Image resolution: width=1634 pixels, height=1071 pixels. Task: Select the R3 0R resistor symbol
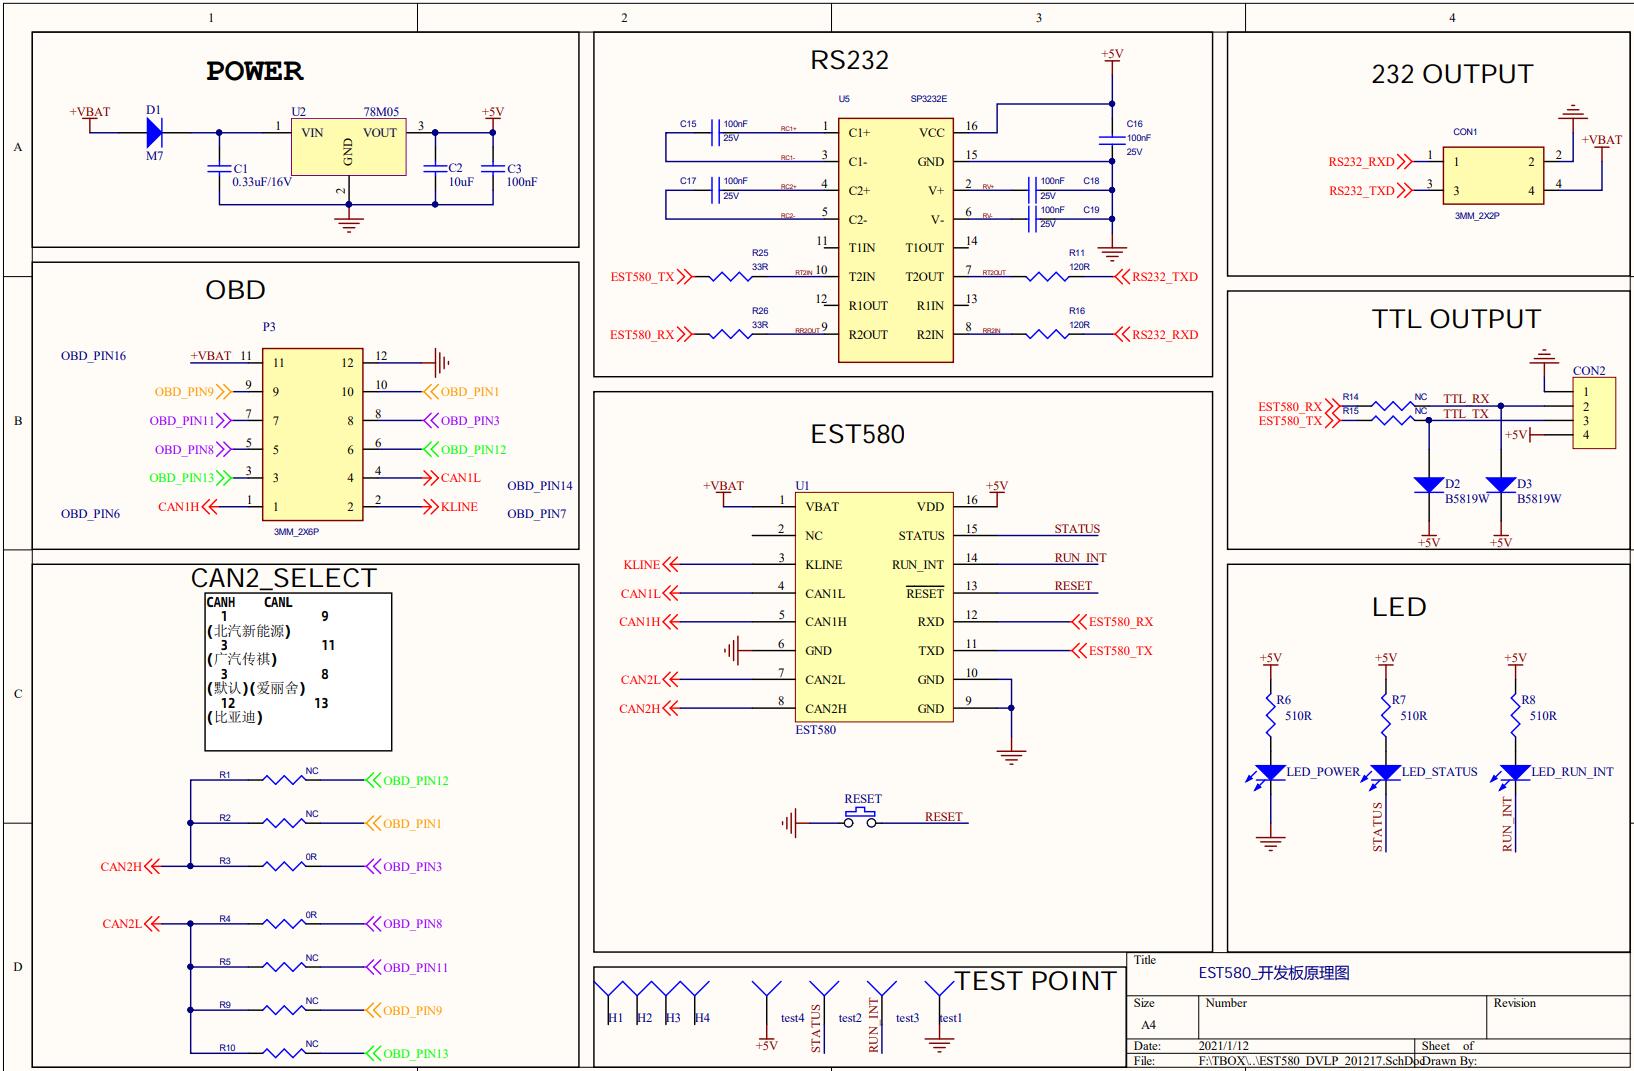[283, 866]
